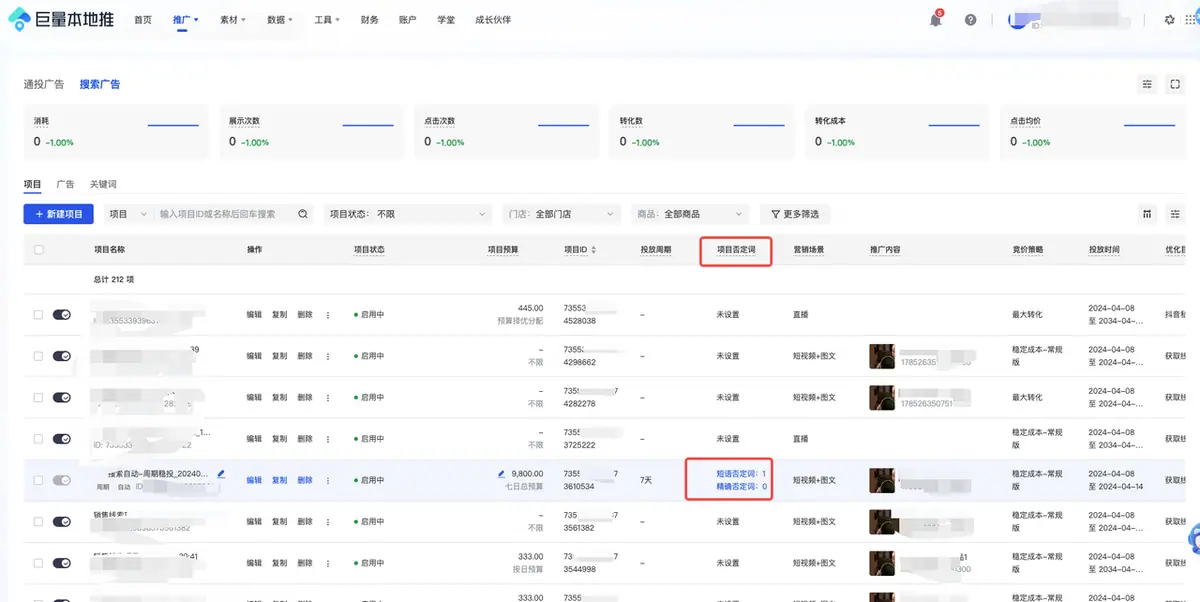Screen dimensions: 1200x602
Task: Click 复制 for project 4298662
Action: click(280, 356)
